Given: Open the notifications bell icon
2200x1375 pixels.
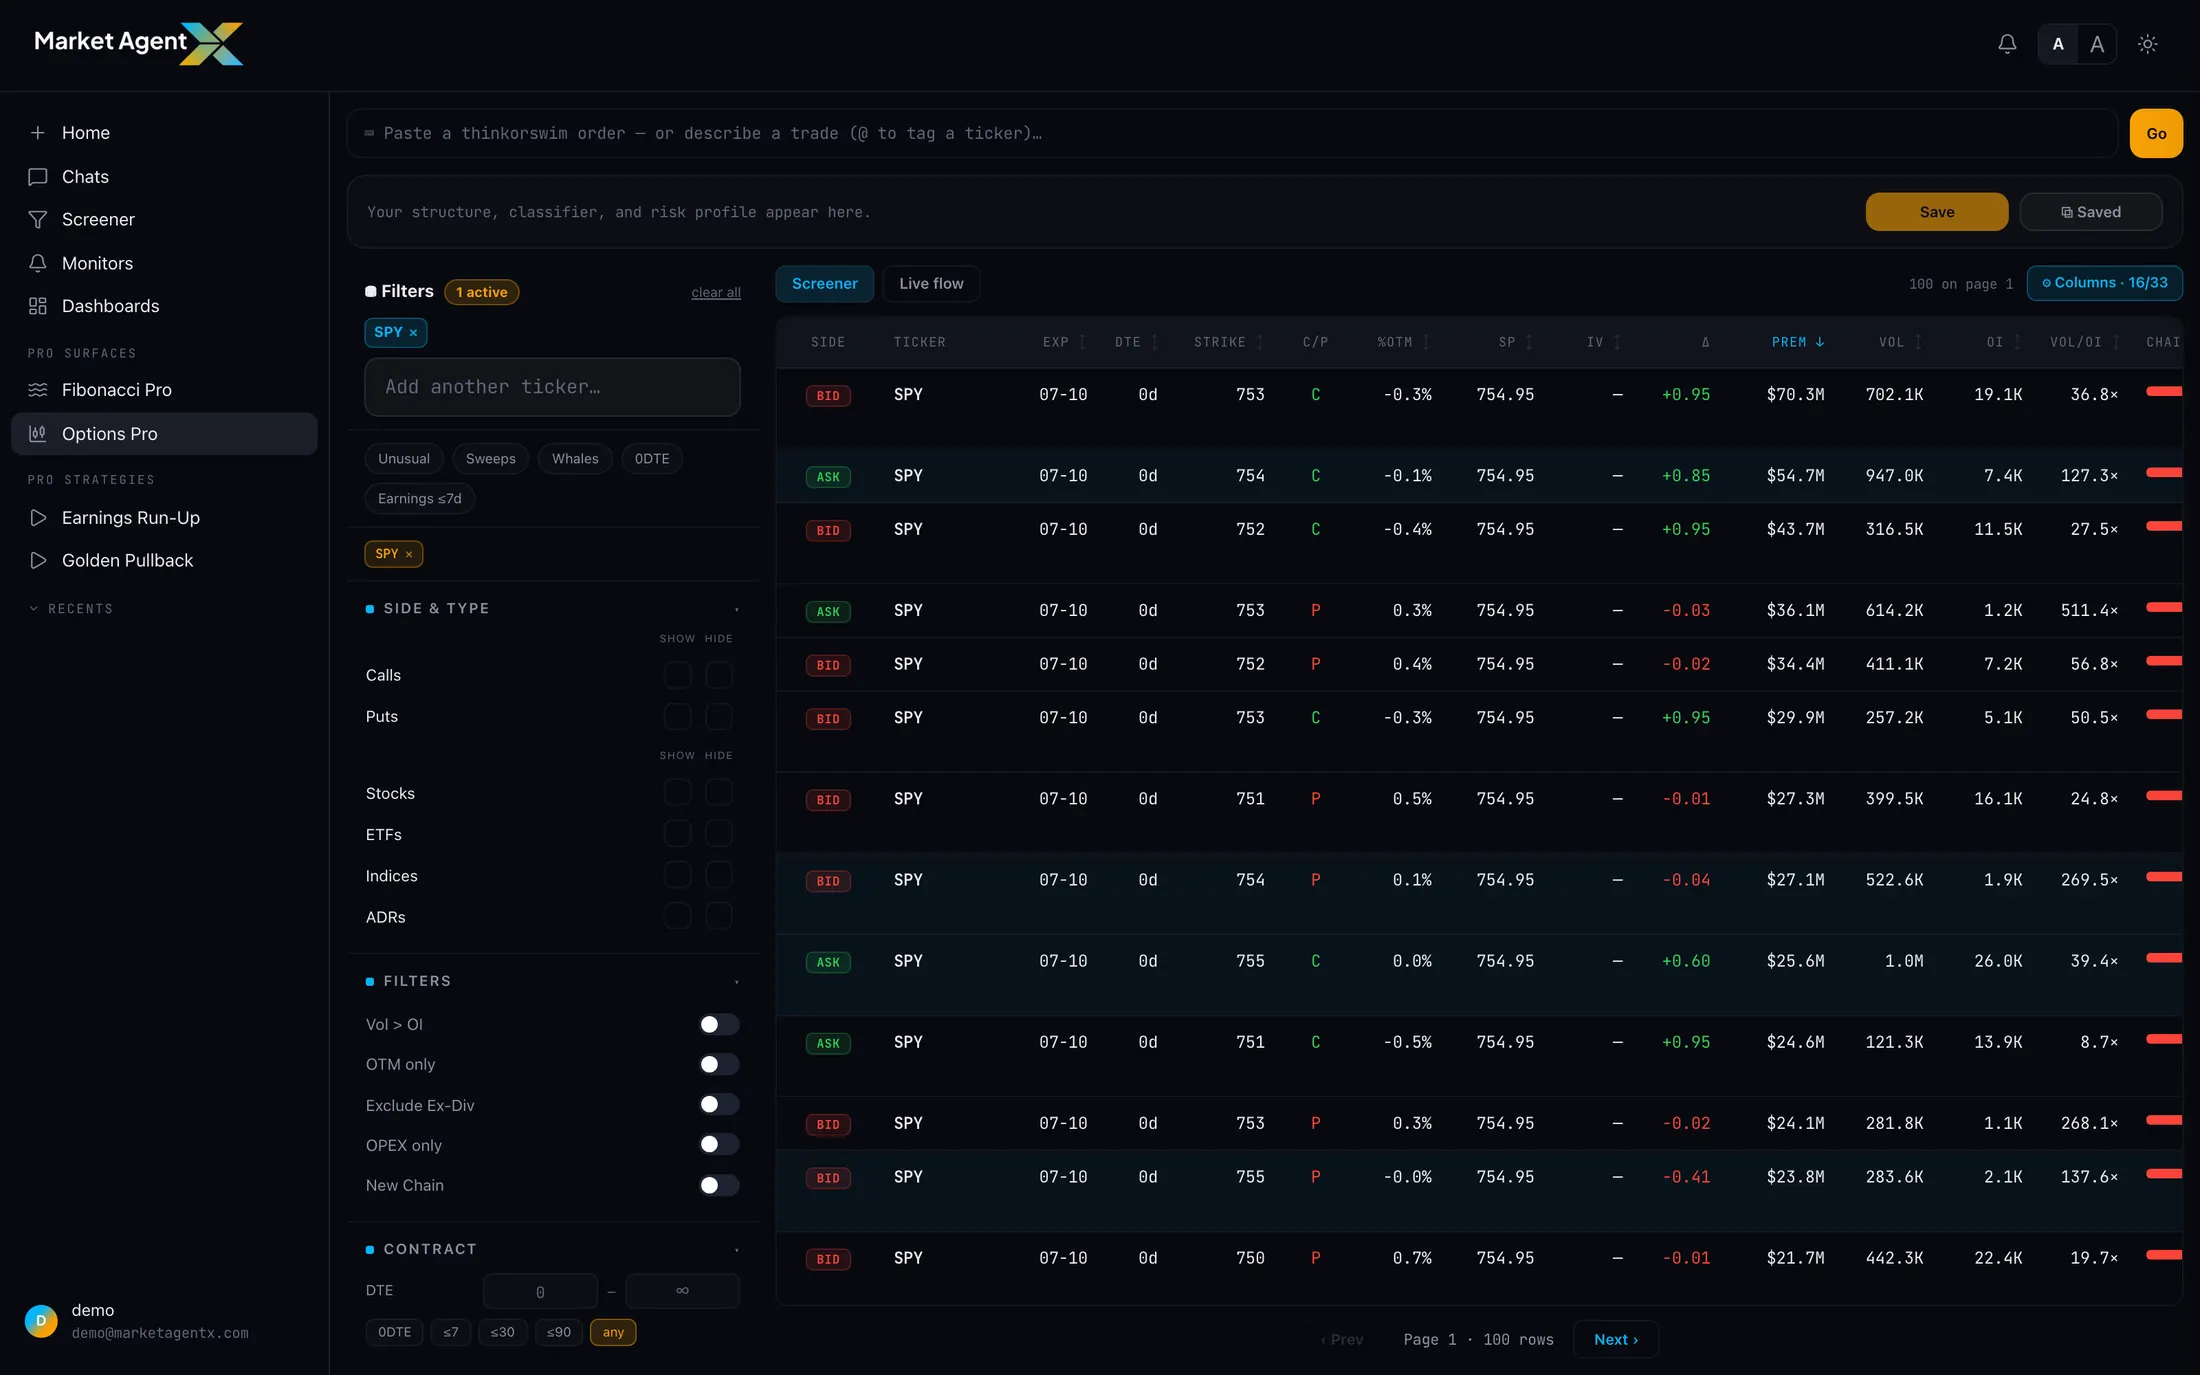Looking at the screenshot, I should click(x=2007, y=44).
